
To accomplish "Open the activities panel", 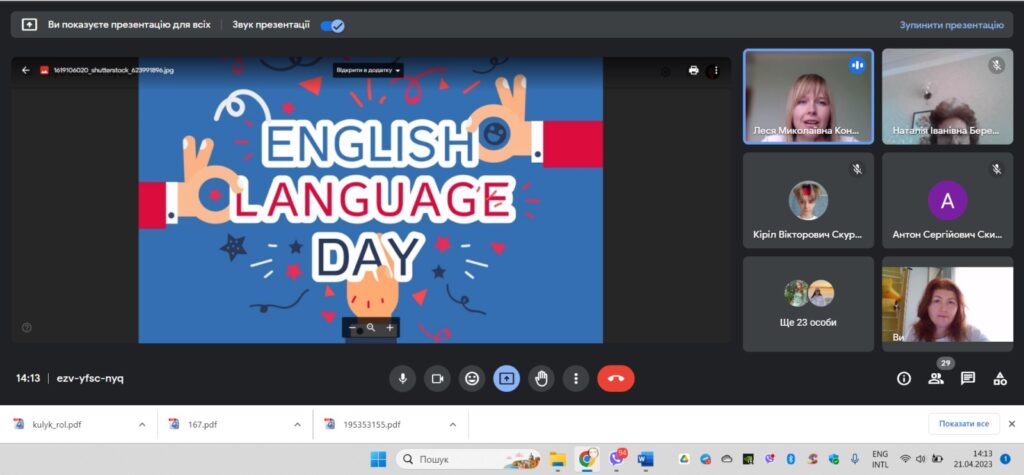I will [x=999, y=378].
